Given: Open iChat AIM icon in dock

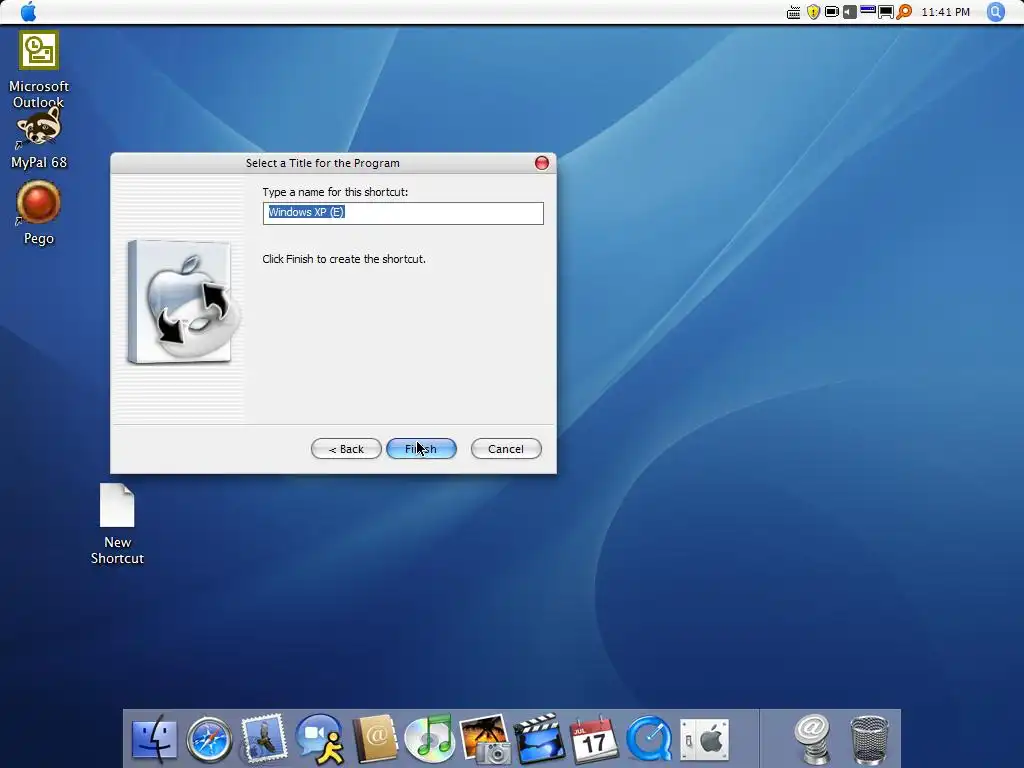Looking at the screenshot, I should click(320, 739).
